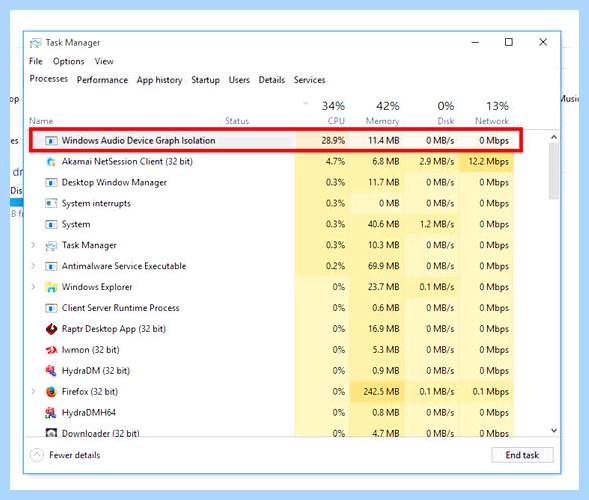Select the Raptr Desktop App (32 bit) name

[x=114, y=329]
